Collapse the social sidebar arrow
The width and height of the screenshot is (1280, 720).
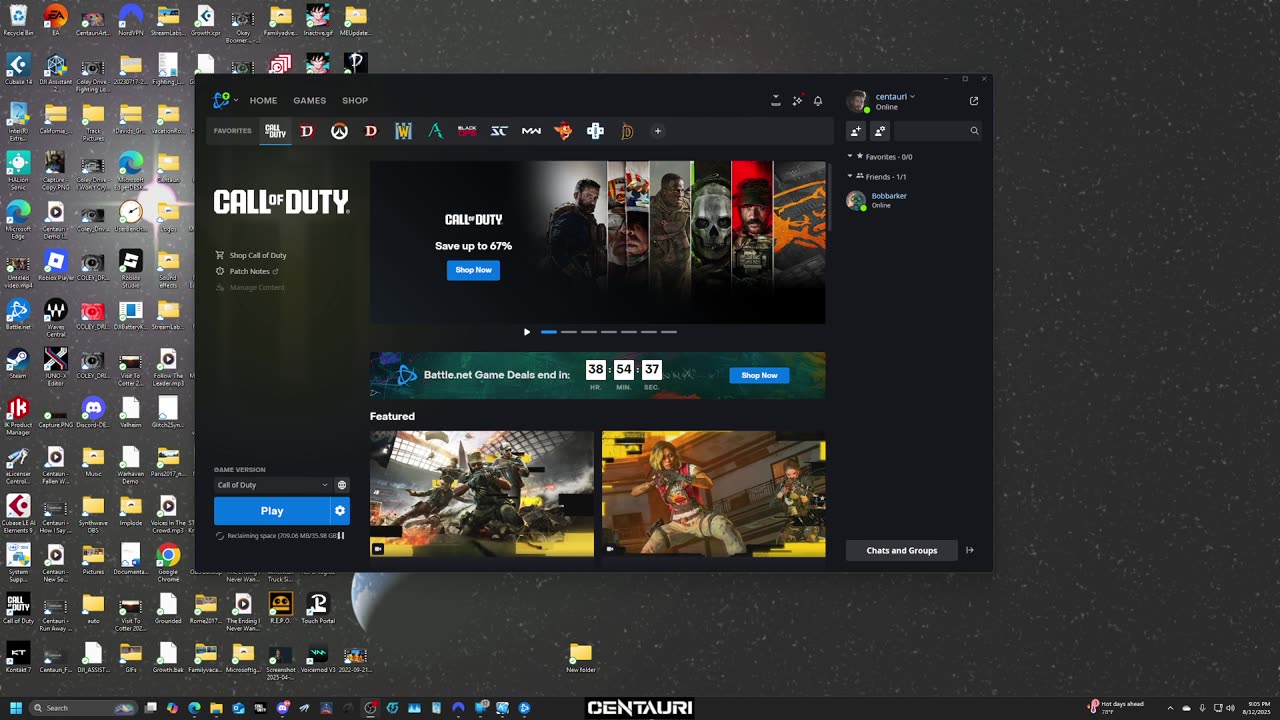coord(970,551)
